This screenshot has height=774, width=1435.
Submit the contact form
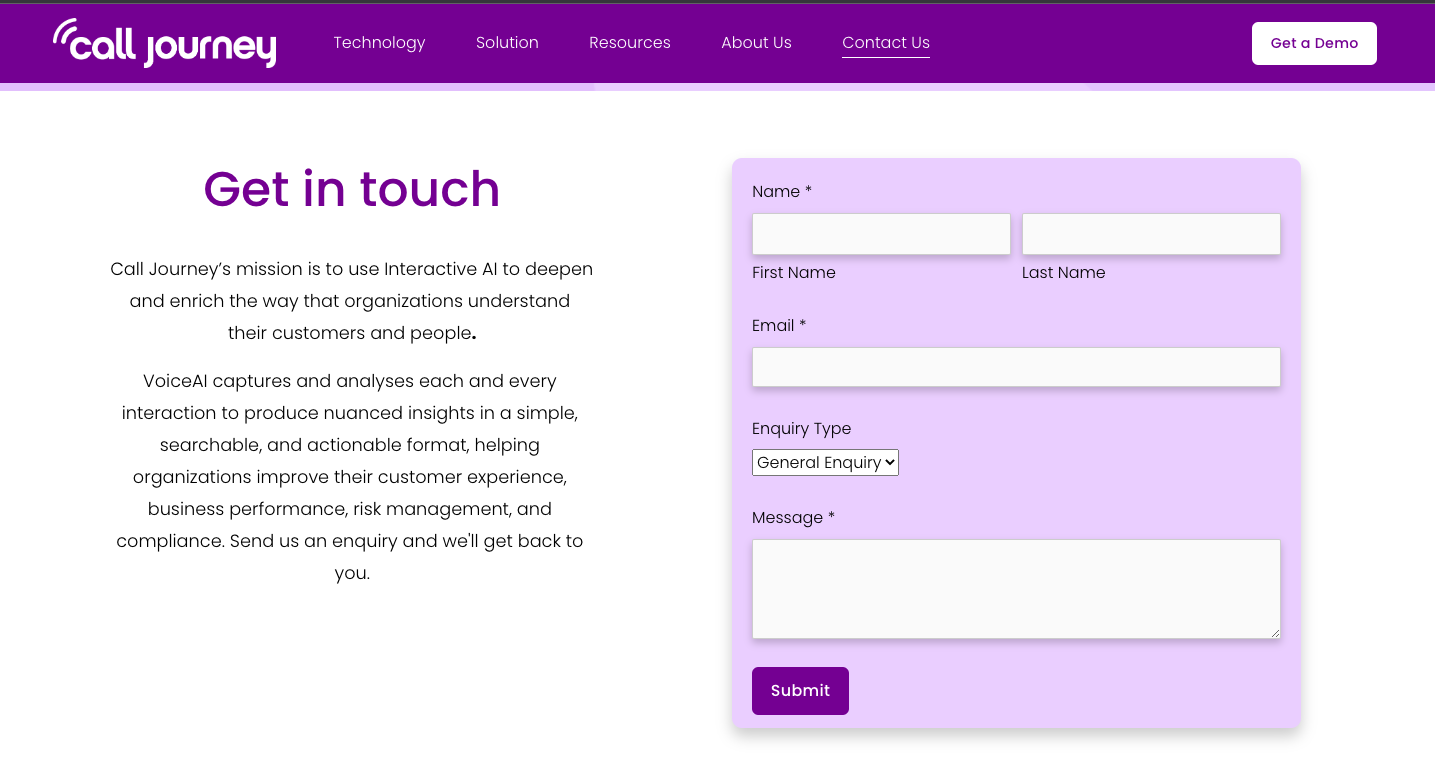coord(800,691)
